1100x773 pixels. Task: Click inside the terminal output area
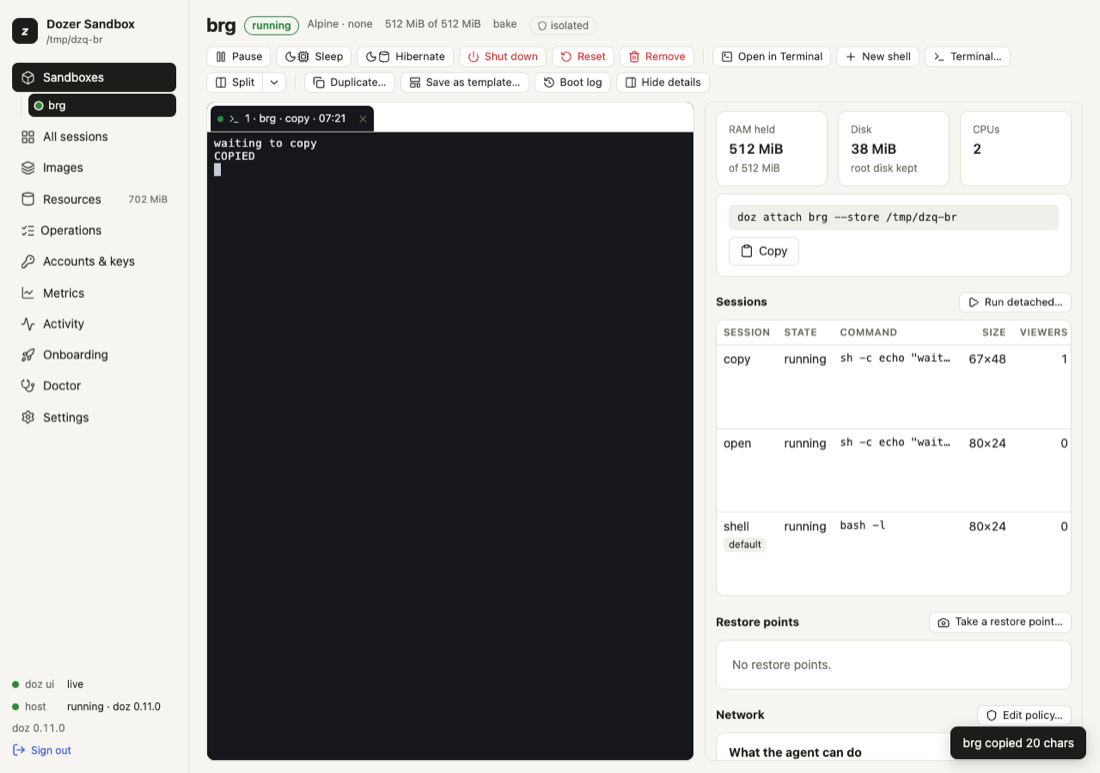450,446
